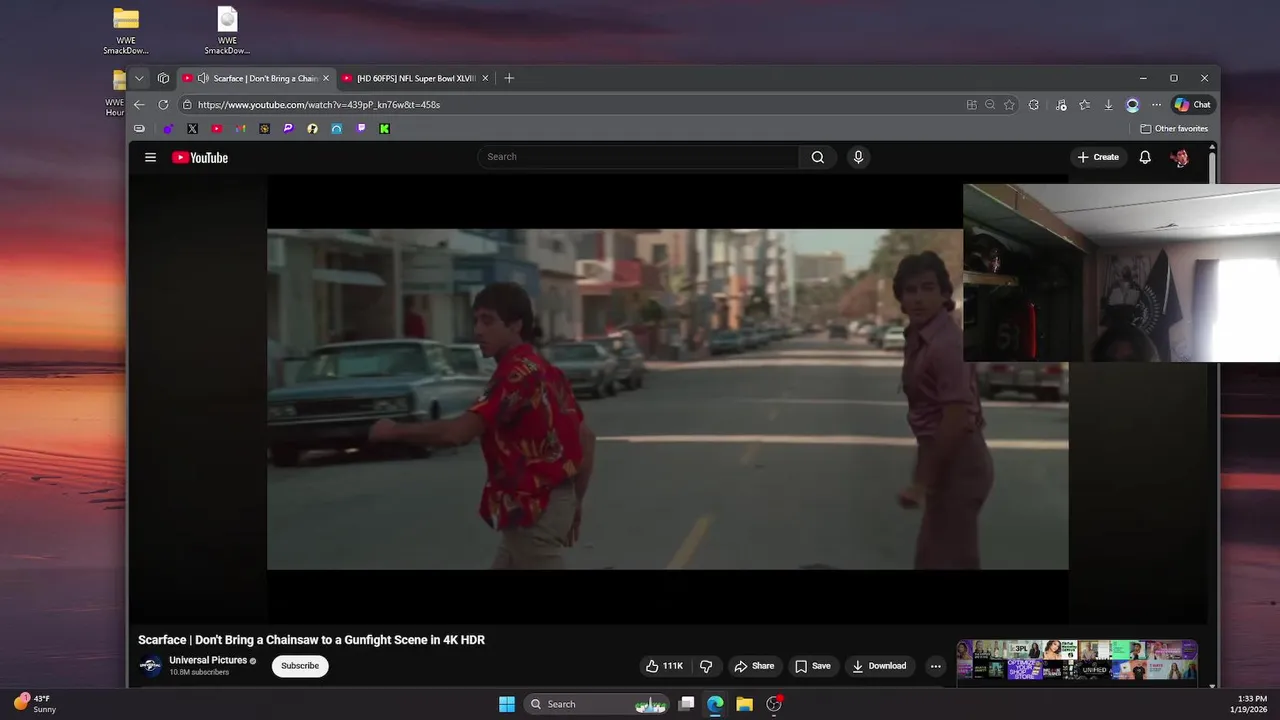Dislike the Scarface video
Screen dimensions: 1280x720
pyautogui.click(x=706, y=666)
